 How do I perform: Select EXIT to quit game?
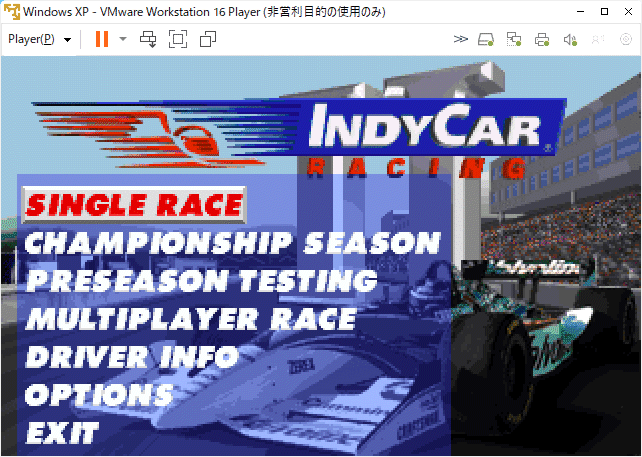(62, 432)
